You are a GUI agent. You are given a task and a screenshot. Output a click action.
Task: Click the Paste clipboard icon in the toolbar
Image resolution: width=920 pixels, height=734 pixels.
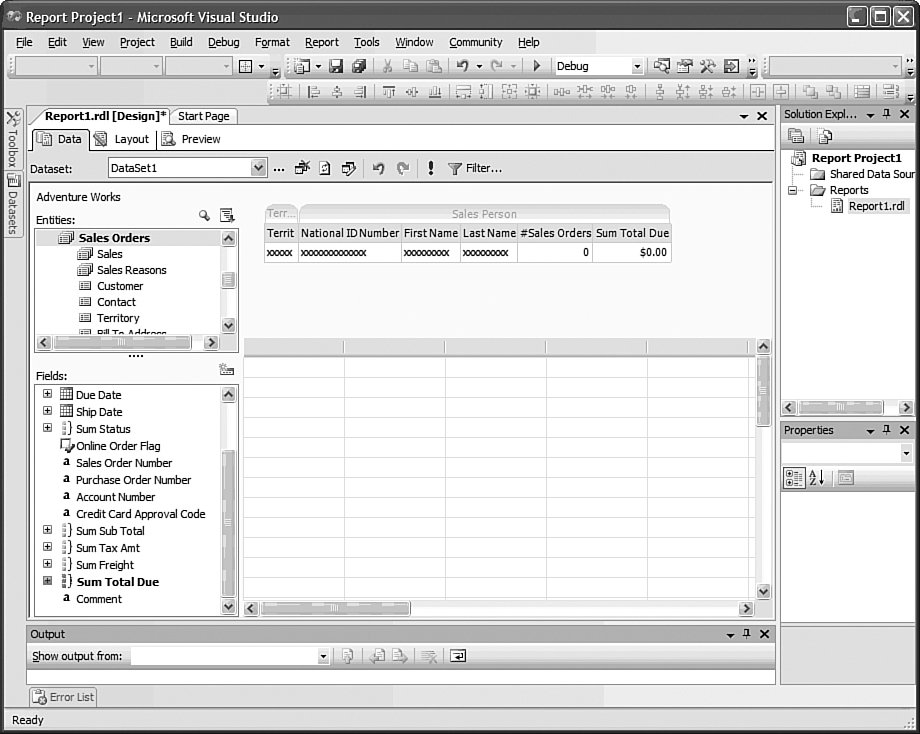pyautogui.click(x=434, y=66)
